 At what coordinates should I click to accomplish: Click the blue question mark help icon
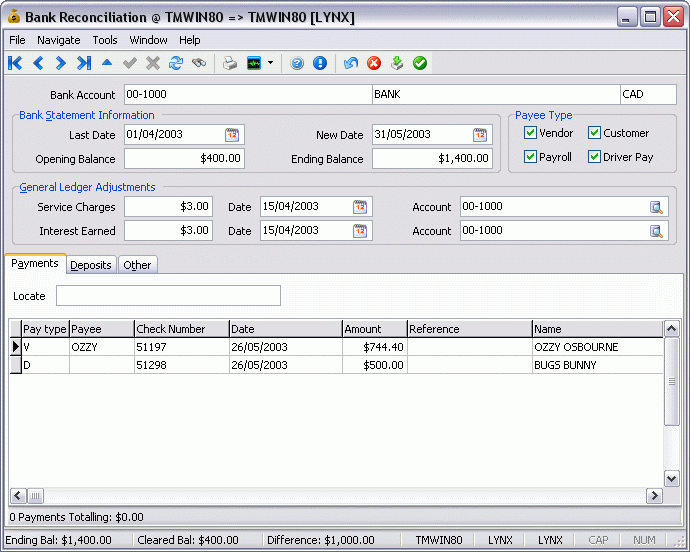(x=297, y=63)
